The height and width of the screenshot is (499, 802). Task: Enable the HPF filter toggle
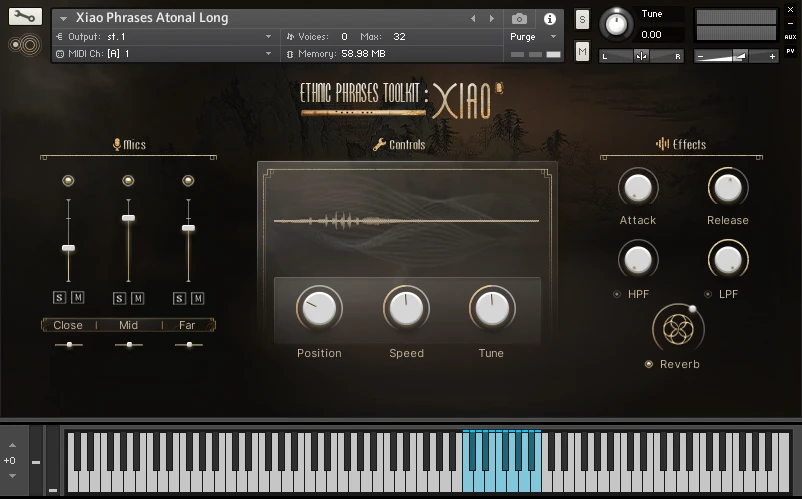pos(617,294)
